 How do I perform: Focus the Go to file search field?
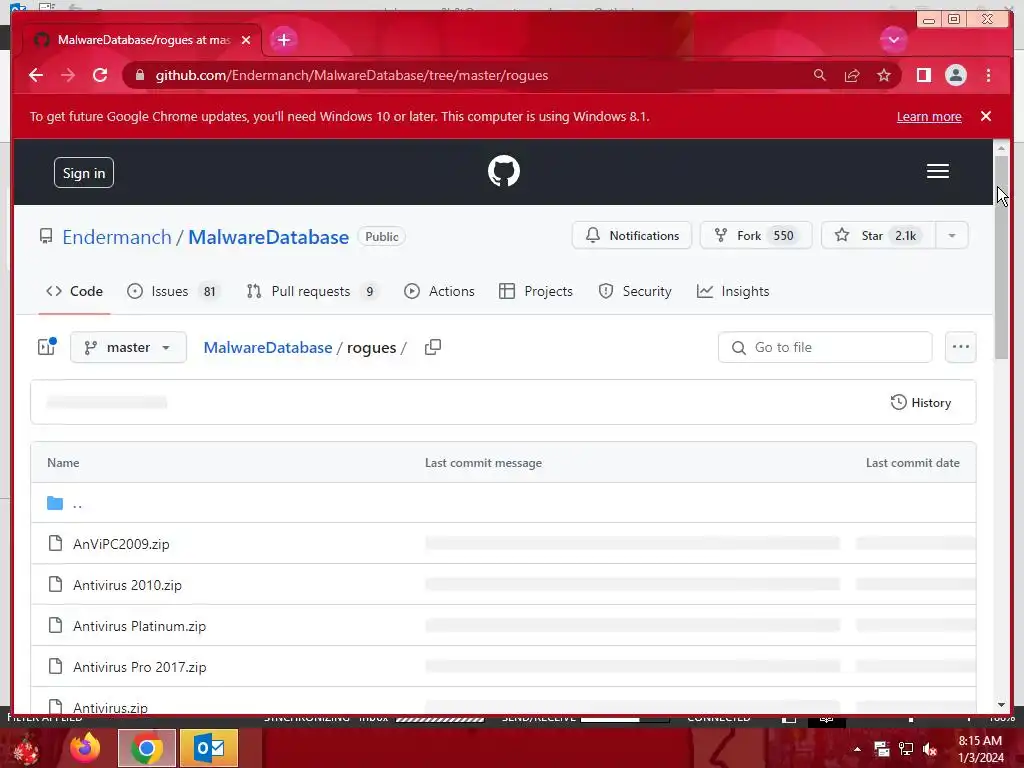tap(825, 347)
